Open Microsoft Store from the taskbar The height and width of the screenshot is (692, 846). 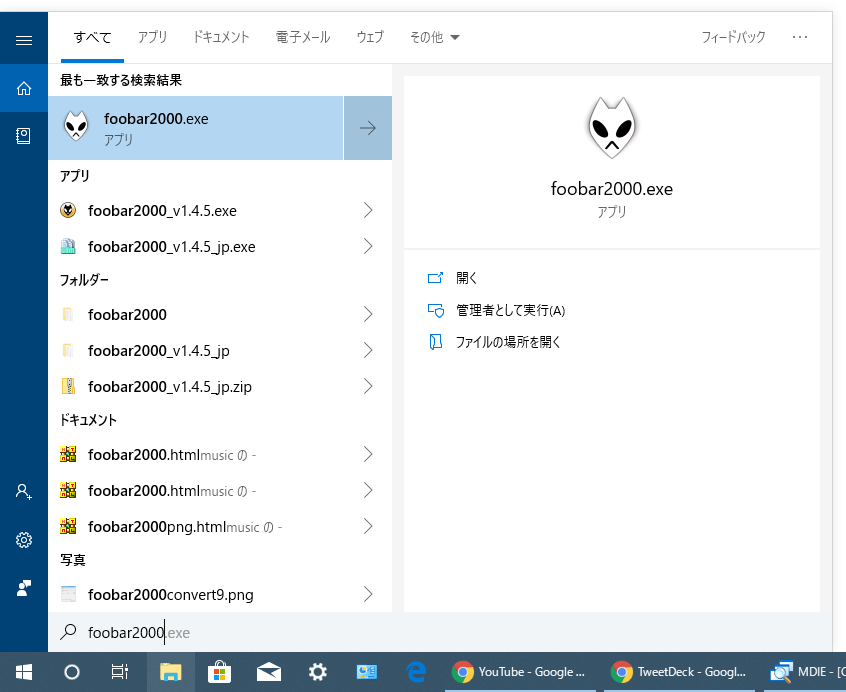[x=220, y=672]
